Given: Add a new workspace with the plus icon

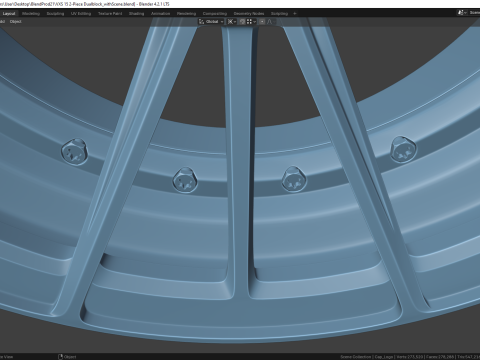Looking at the screenshot, I should tap(295, 14).
